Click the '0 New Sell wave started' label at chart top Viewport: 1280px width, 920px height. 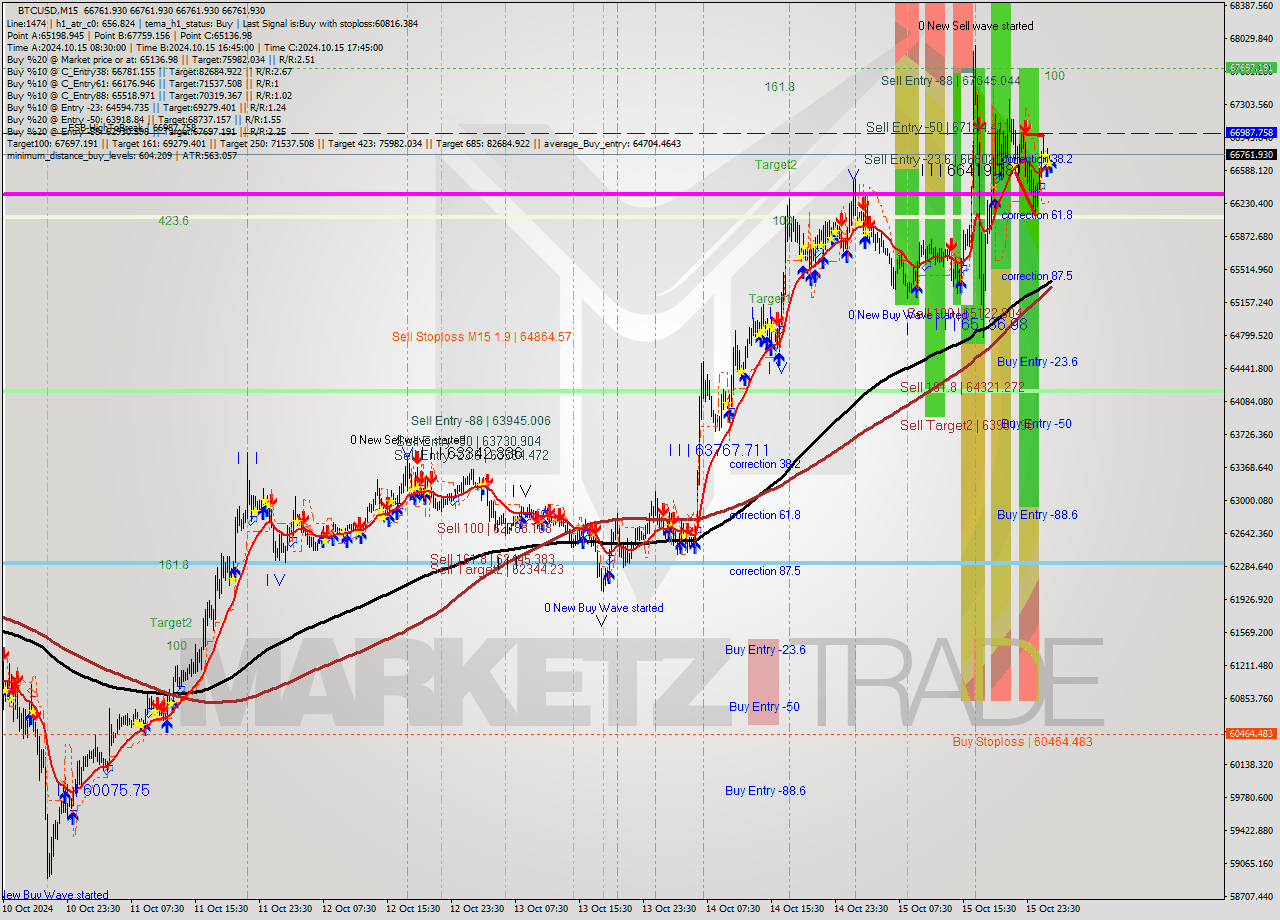pyautogui.click(x=976, y=26)
